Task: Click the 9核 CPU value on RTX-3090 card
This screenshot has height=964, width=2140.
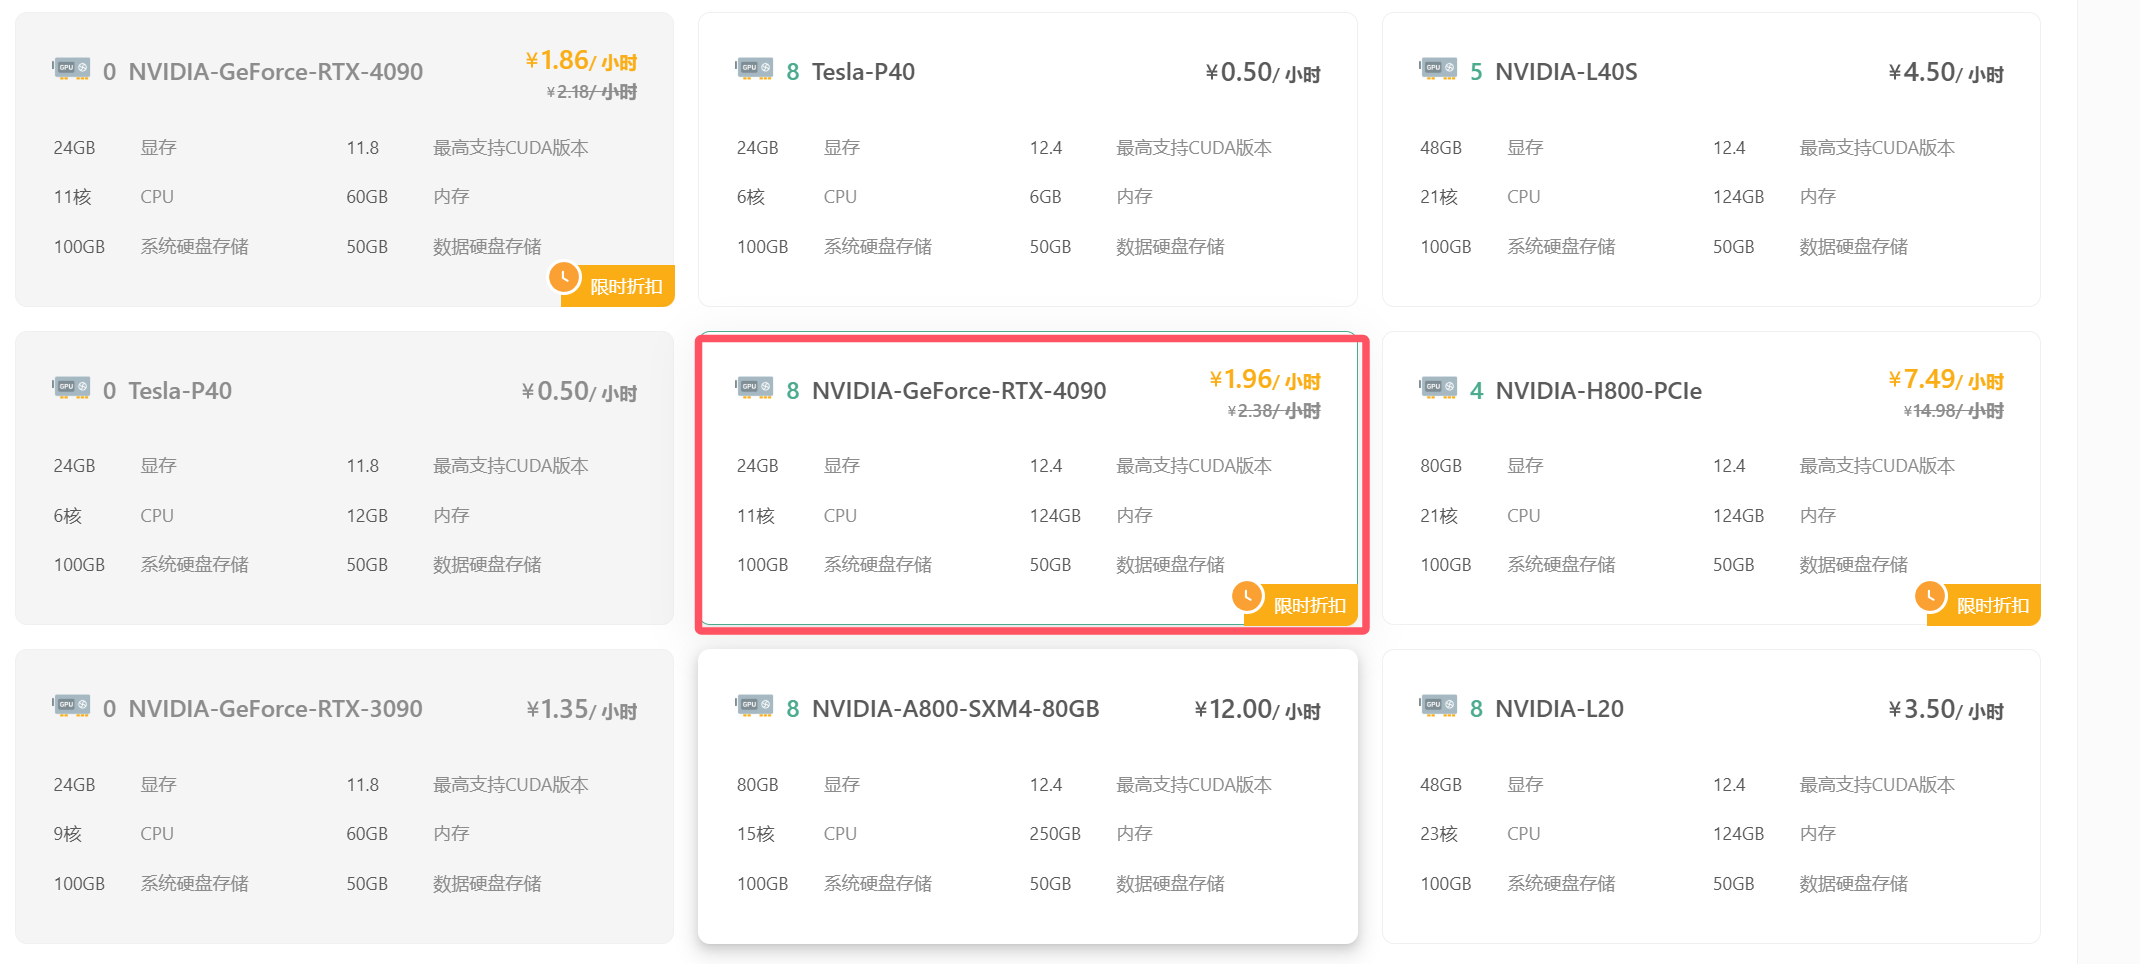Action: click(x=68, y=834)
